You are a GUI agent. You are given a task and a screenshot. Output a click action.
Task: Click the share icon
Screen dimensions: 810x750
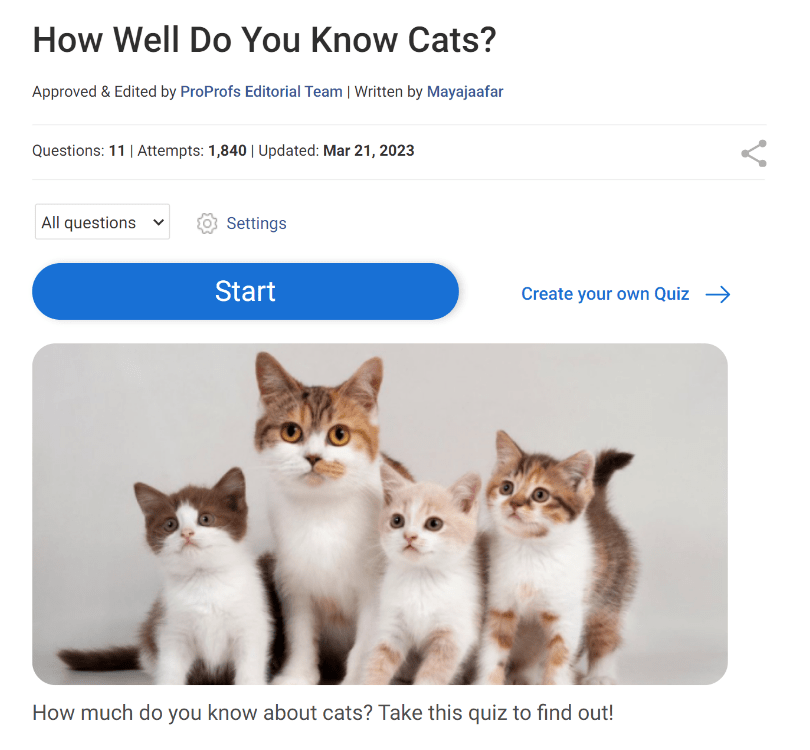[x=753, y=153]
